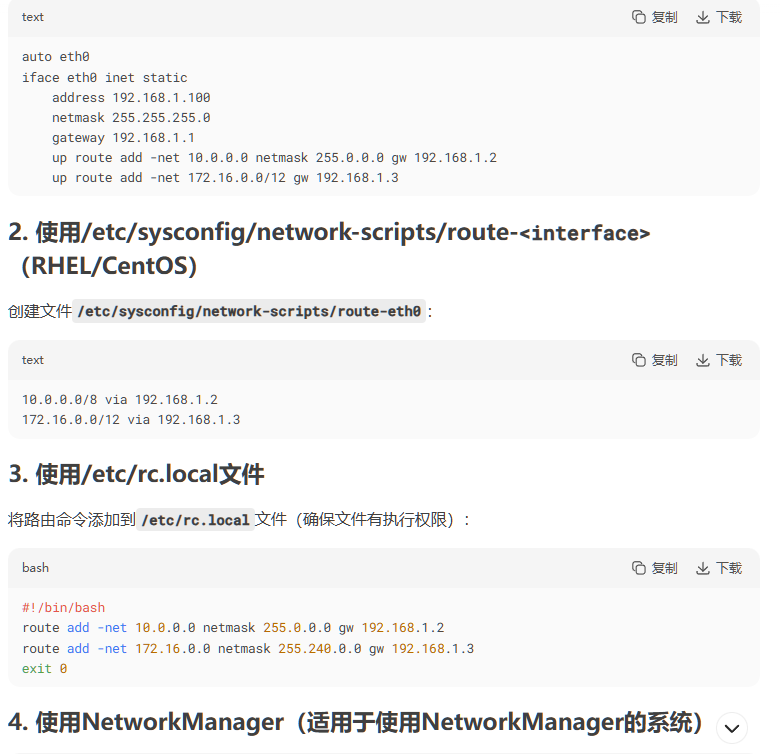Click the scroll-down chevron button
The height and width of the screenshot is (754, 780).
pos(731,729)
